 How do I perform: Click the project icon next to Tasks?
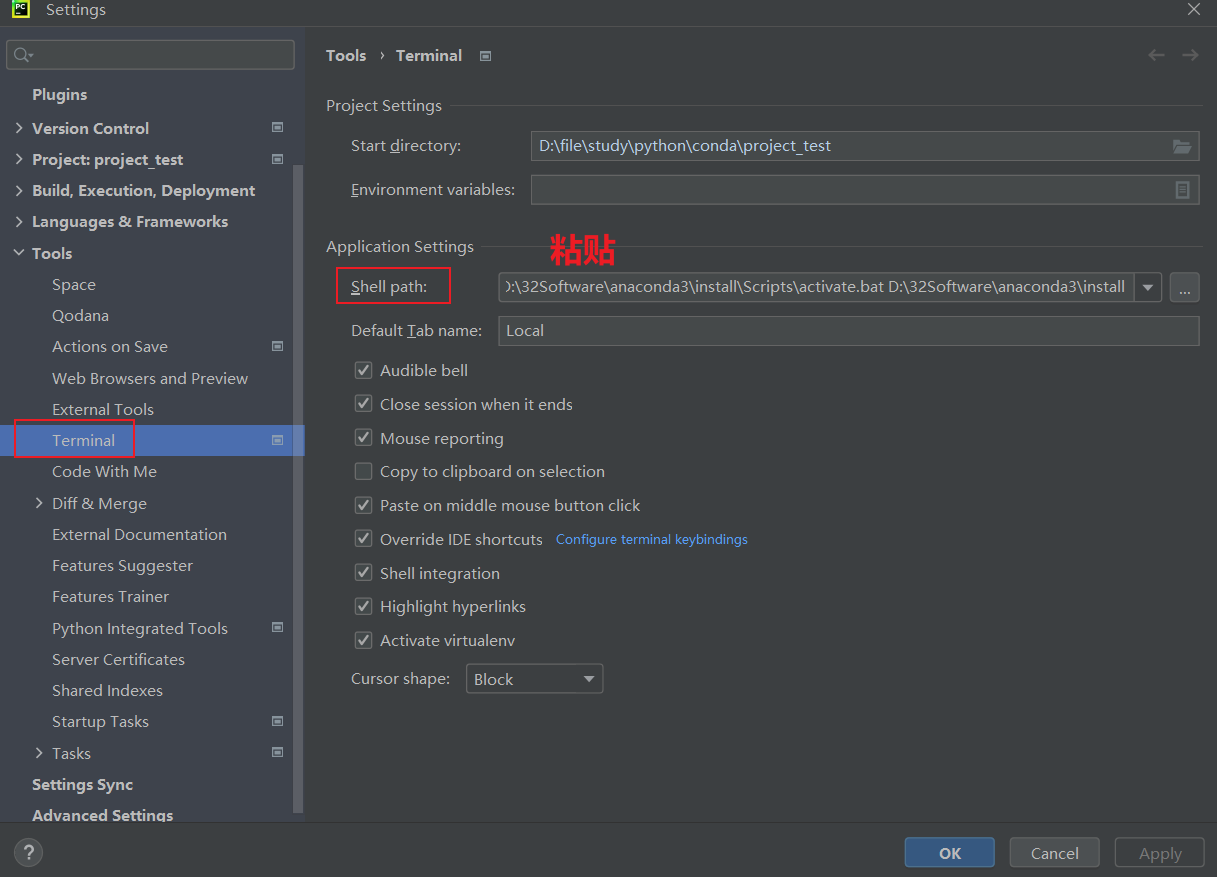tap(277, 752)
